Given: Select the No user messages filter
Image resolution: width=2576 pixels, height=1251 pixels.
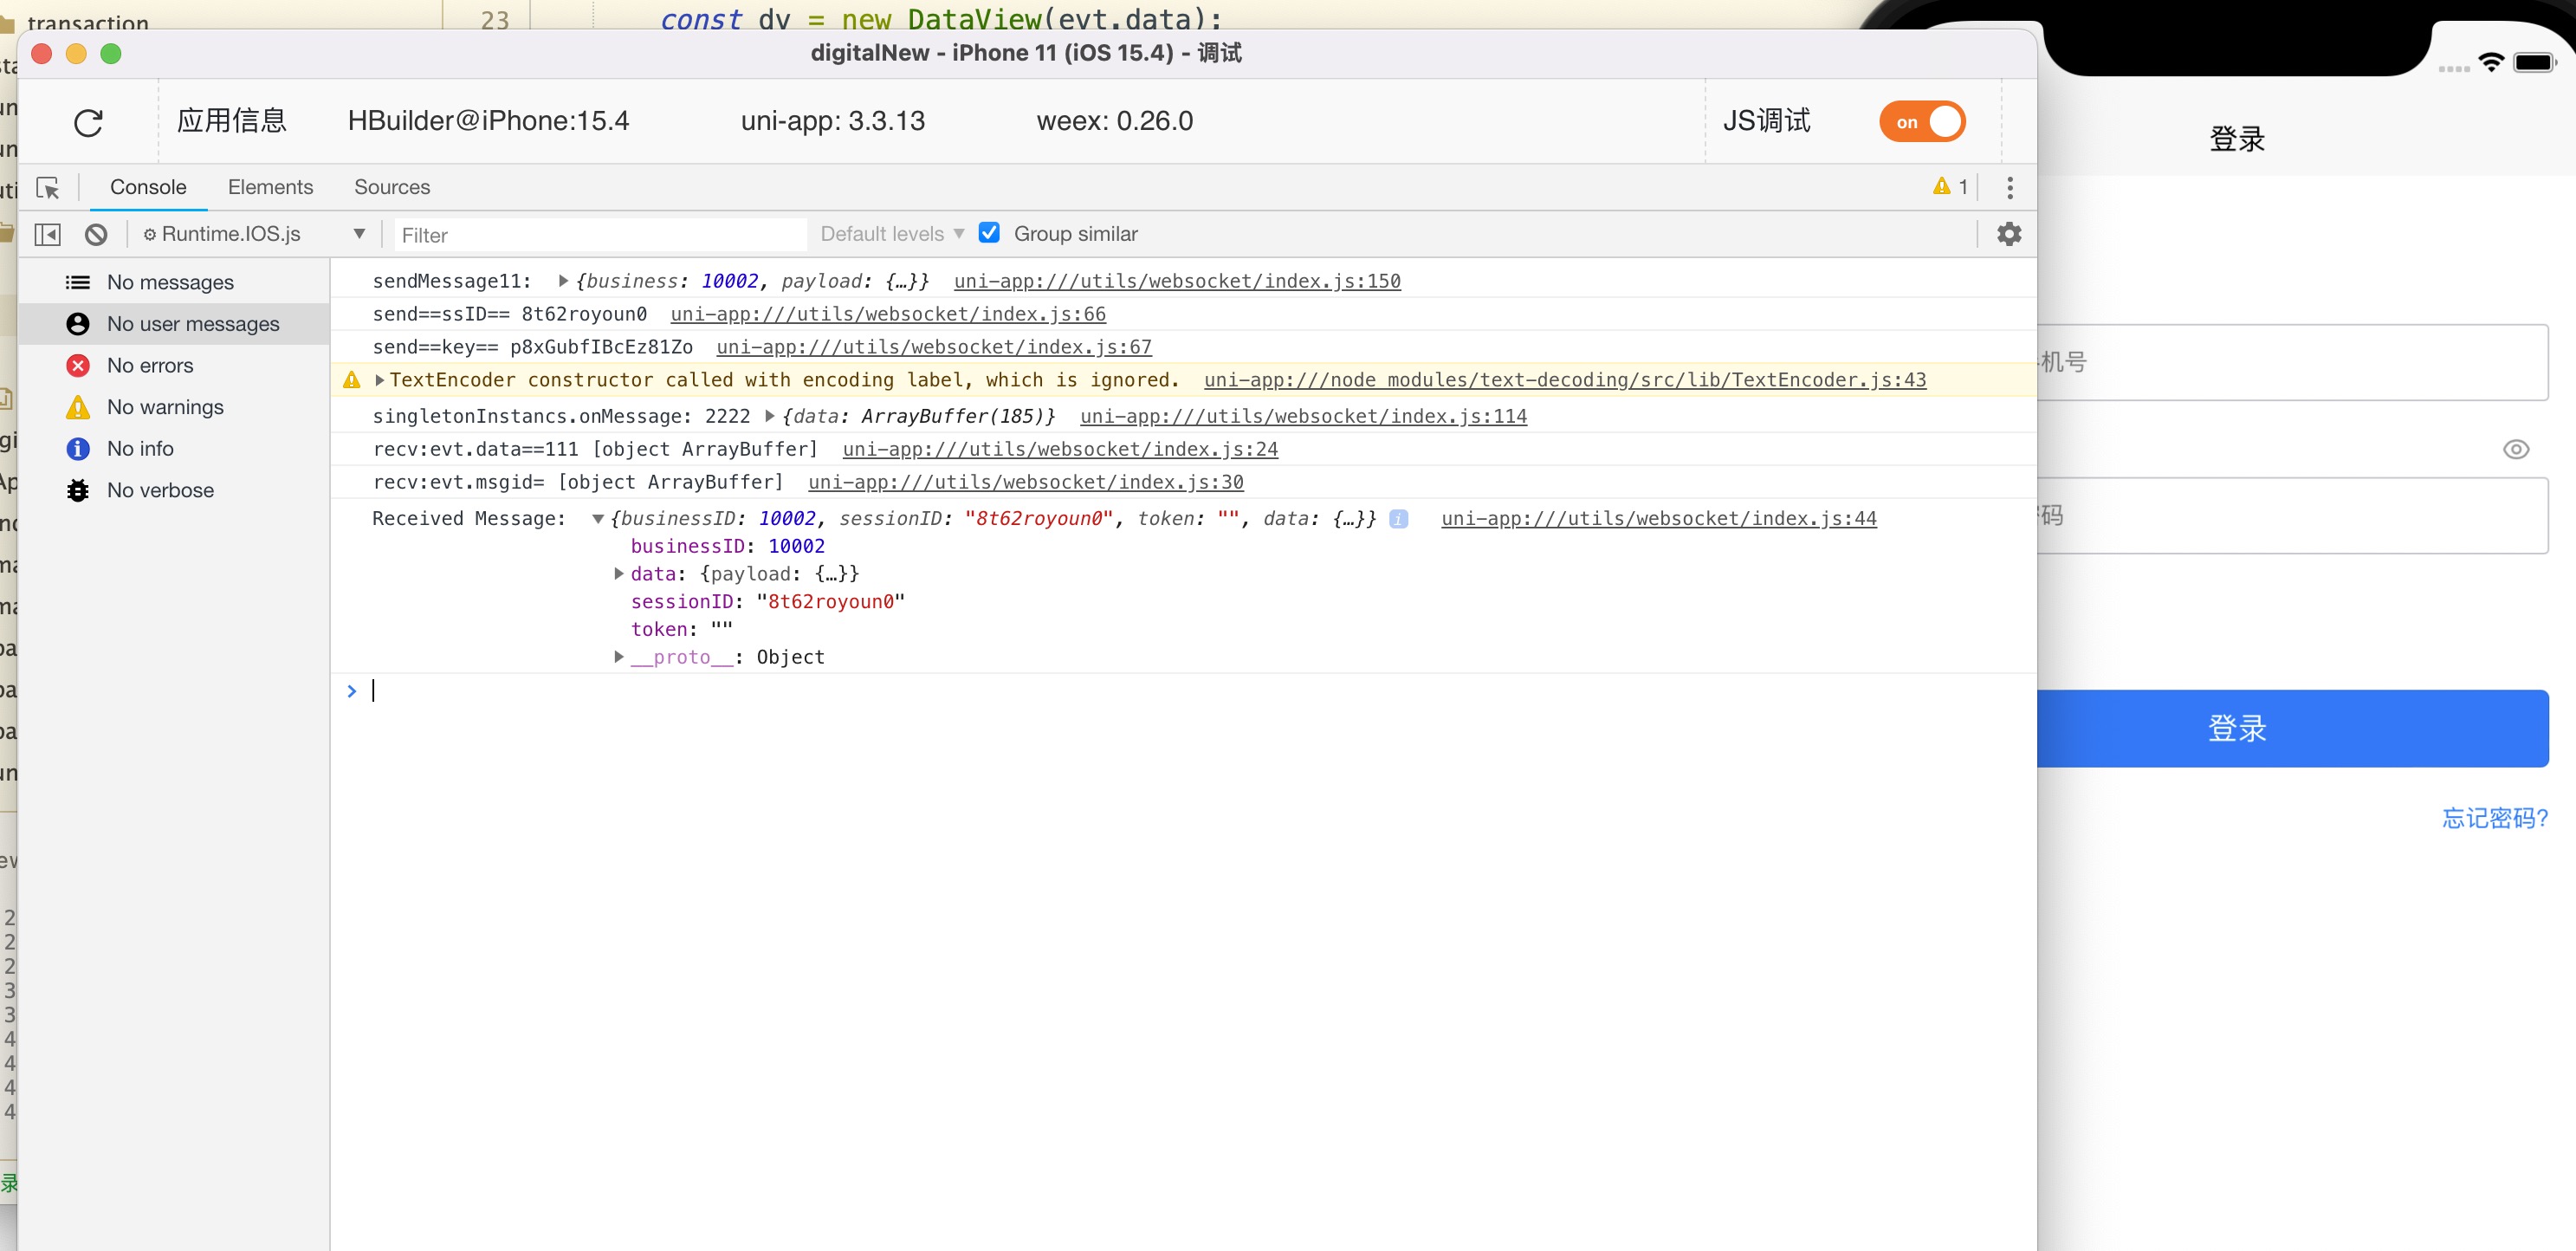Looking at the screenshot, I should (x=174, y=324).
